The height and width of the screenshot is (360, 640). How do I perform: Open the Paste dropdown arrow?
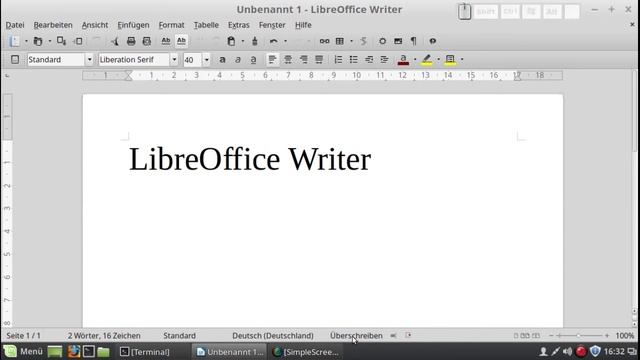point(242,41)
